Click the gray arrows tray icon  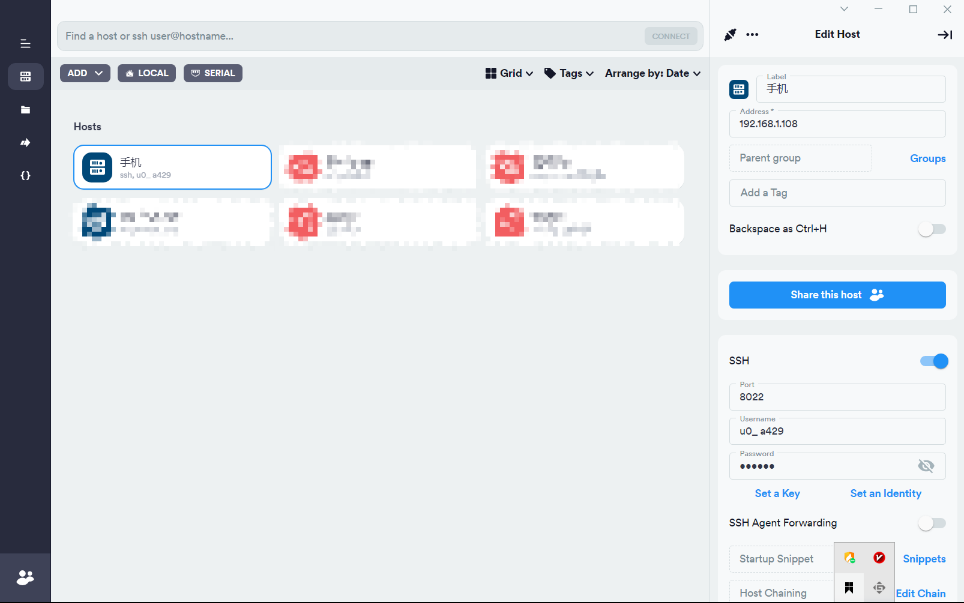[879, 588]
